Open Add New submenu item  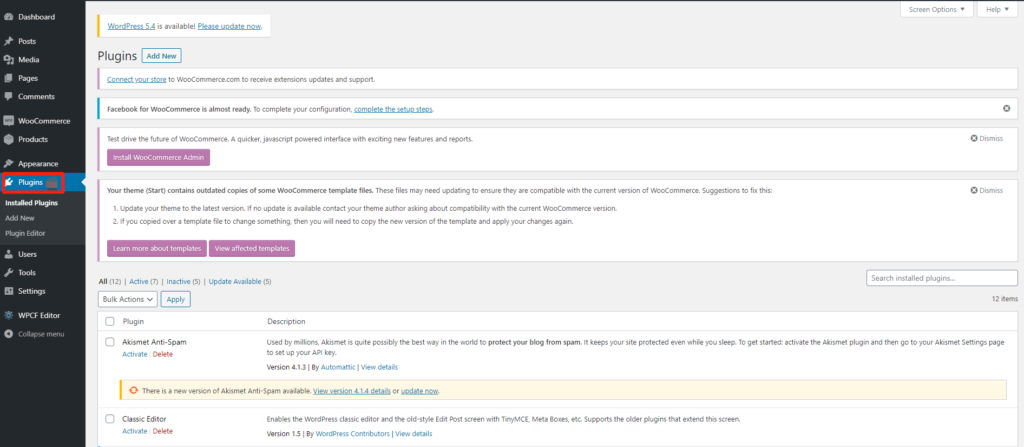click(x=20, y=218)
